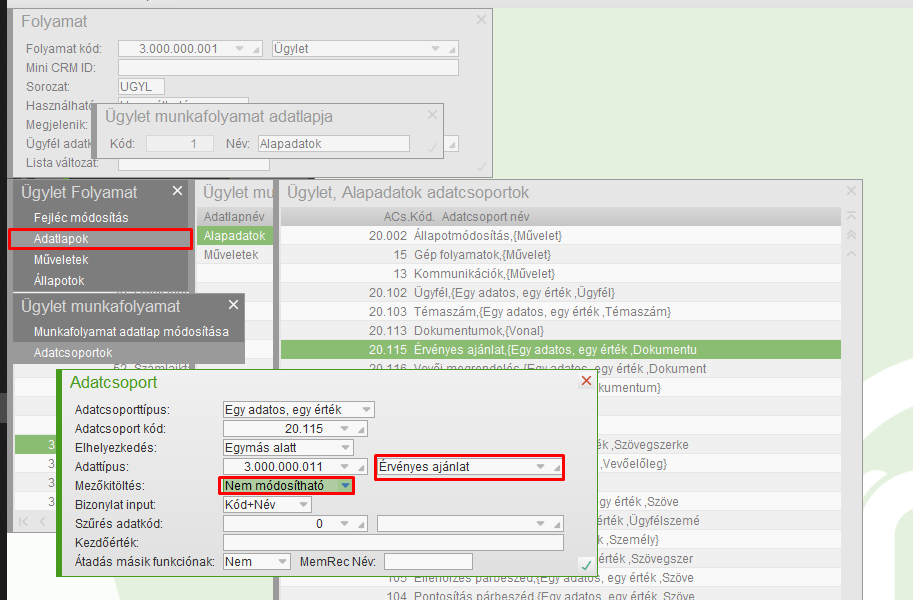This screenshot has height=600, width=913.
Task: Confirm Adatcsoport dialog with green checkmark
Action: point(586,564)
